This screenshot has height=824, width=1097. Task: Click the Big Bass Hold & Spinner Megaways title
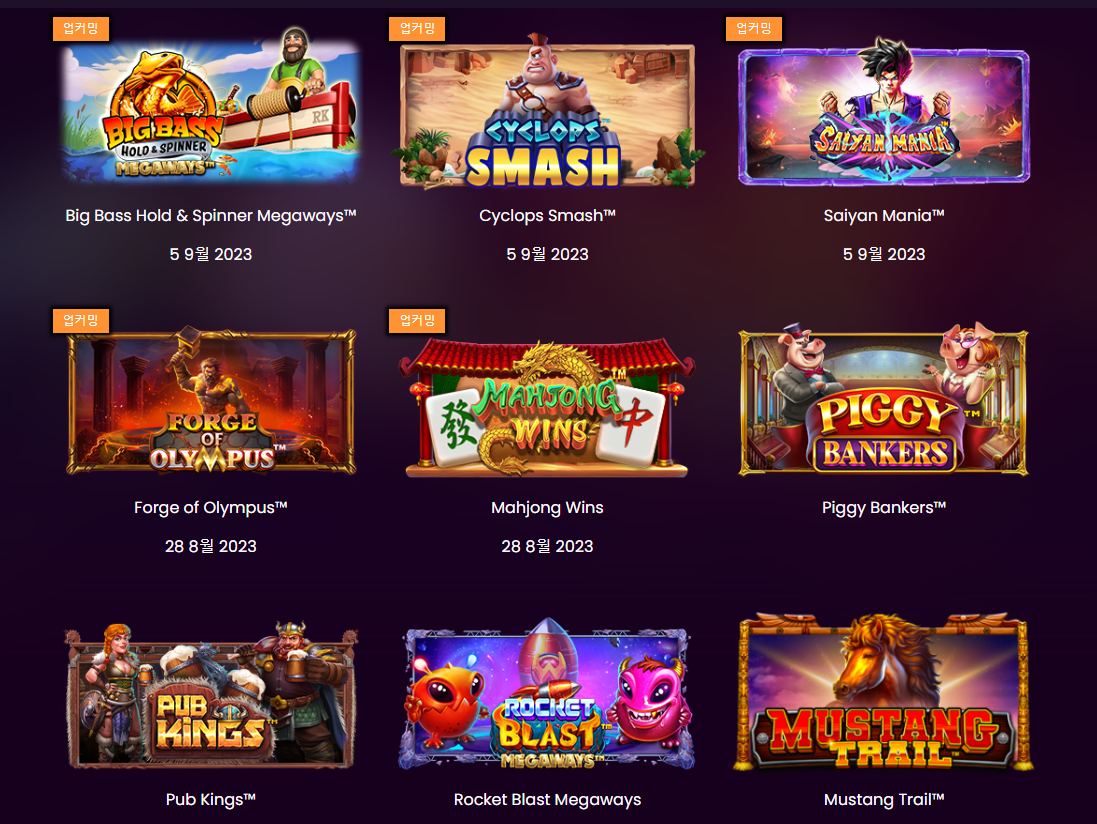pos(211,215)
